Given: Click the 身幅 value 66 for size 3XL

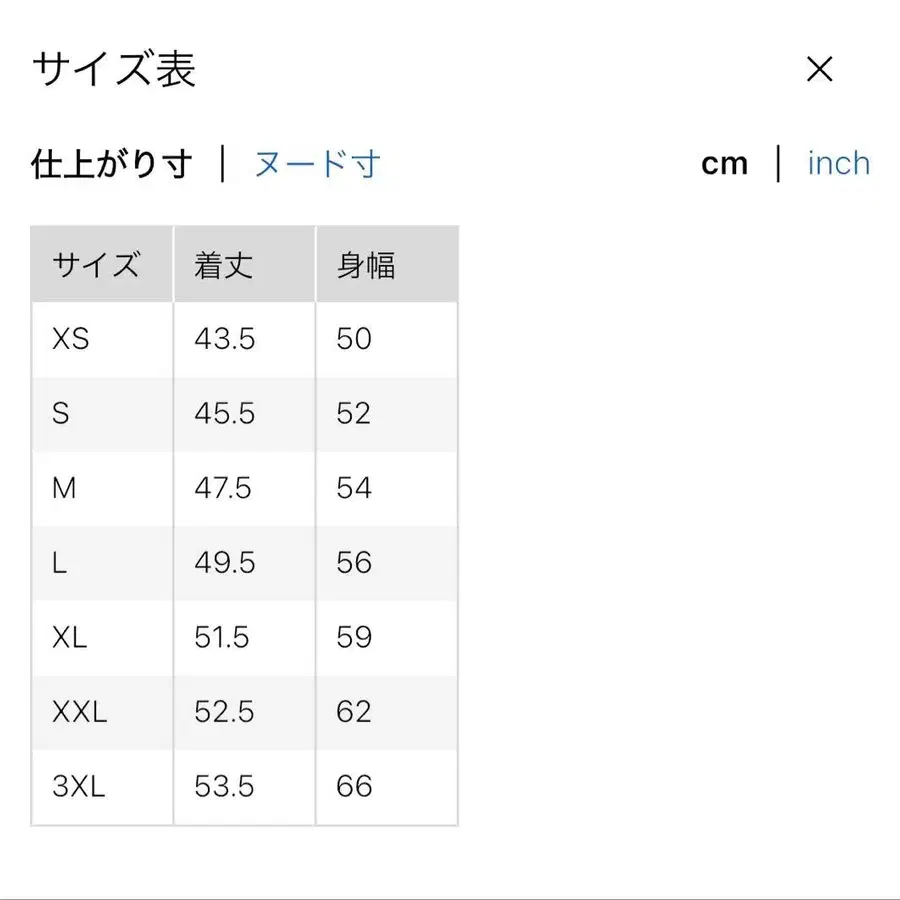Looking at the screenshot, I should tap(352, 787).
